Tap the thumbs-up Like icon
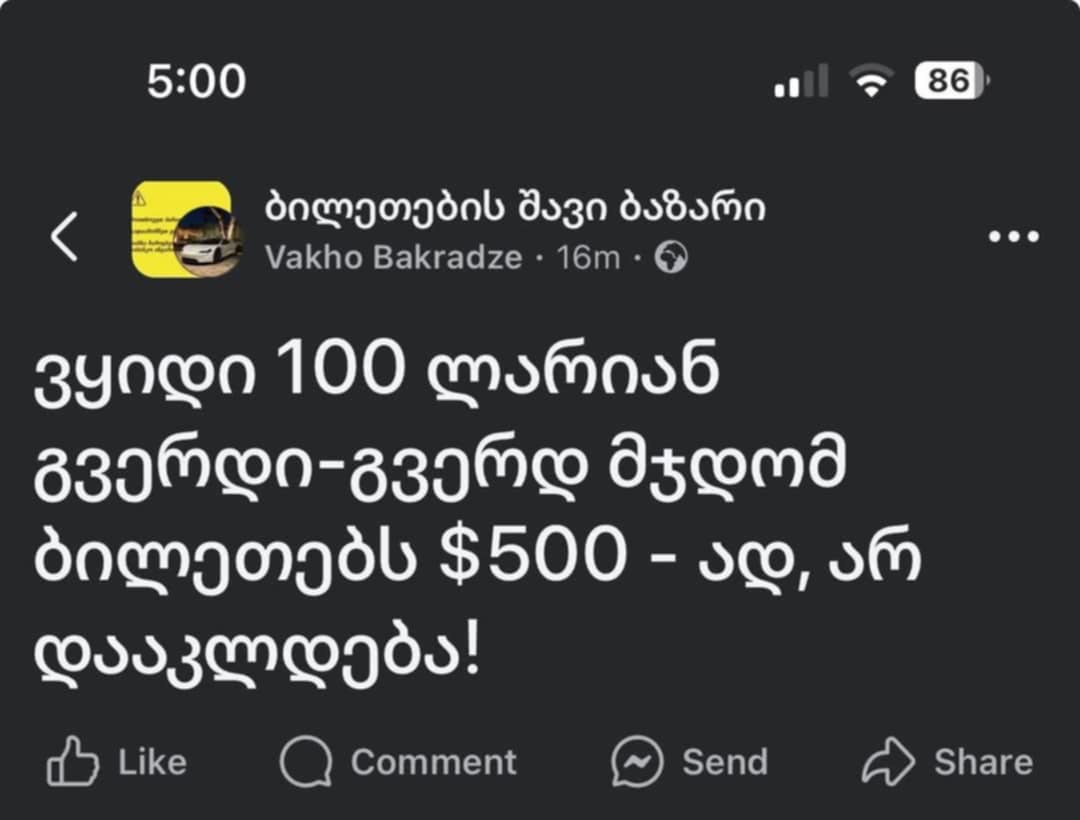Image resolution: width=1080 pixels, height=820 pixels. click(72, 761)
